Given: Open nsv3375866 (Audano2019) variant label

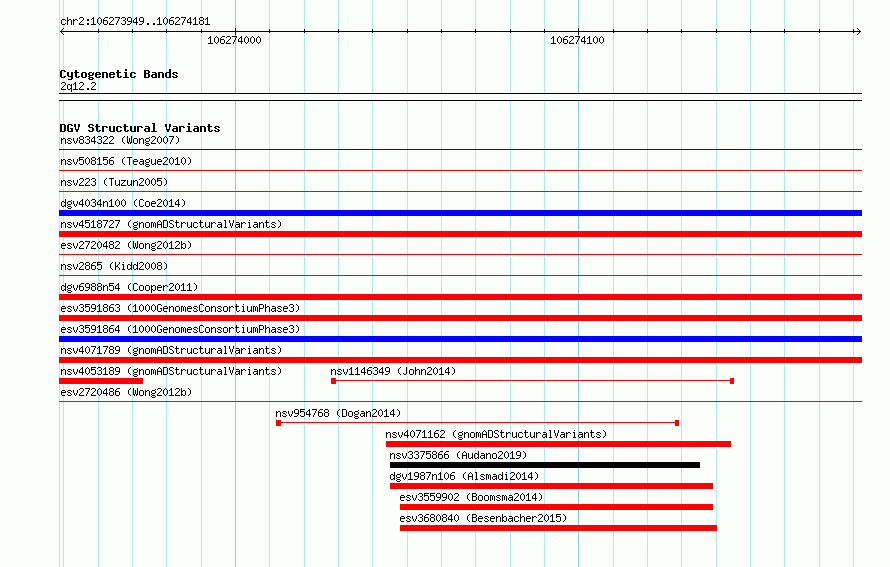Looking at the screenshot, I should point(458,455).
